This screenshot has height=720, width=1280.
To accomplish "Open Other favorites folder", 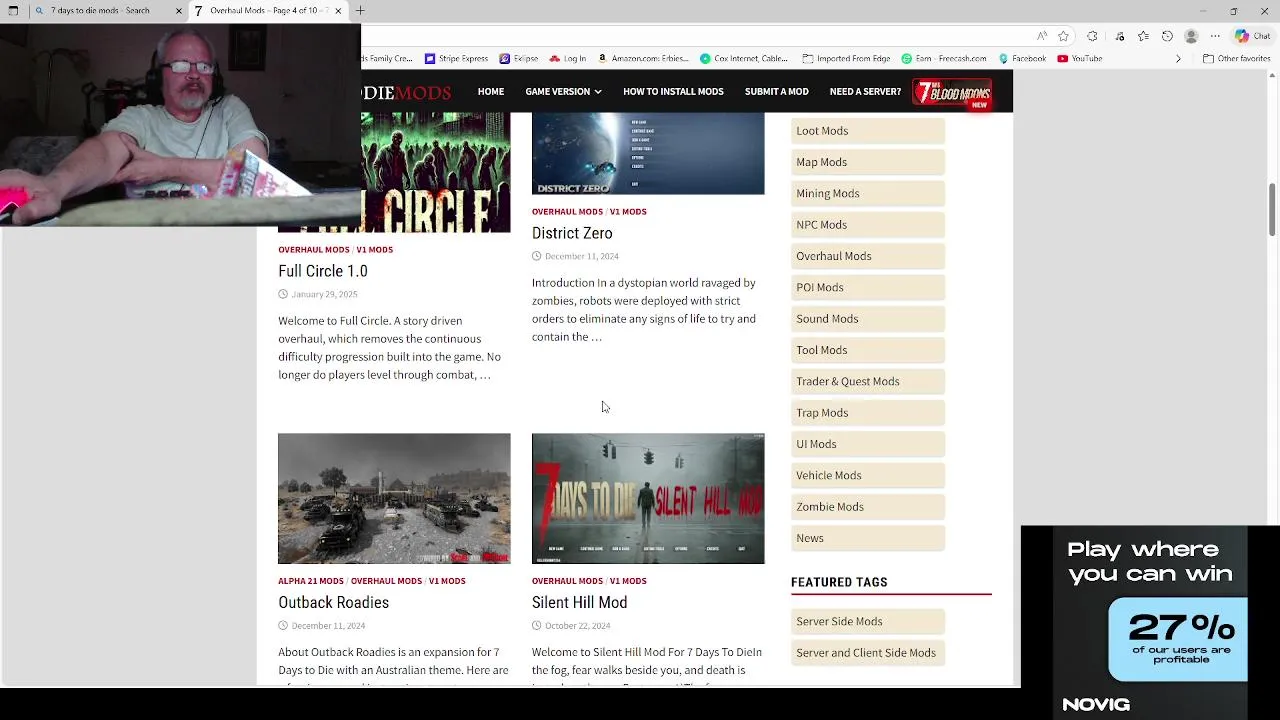I will point(1236,58).
